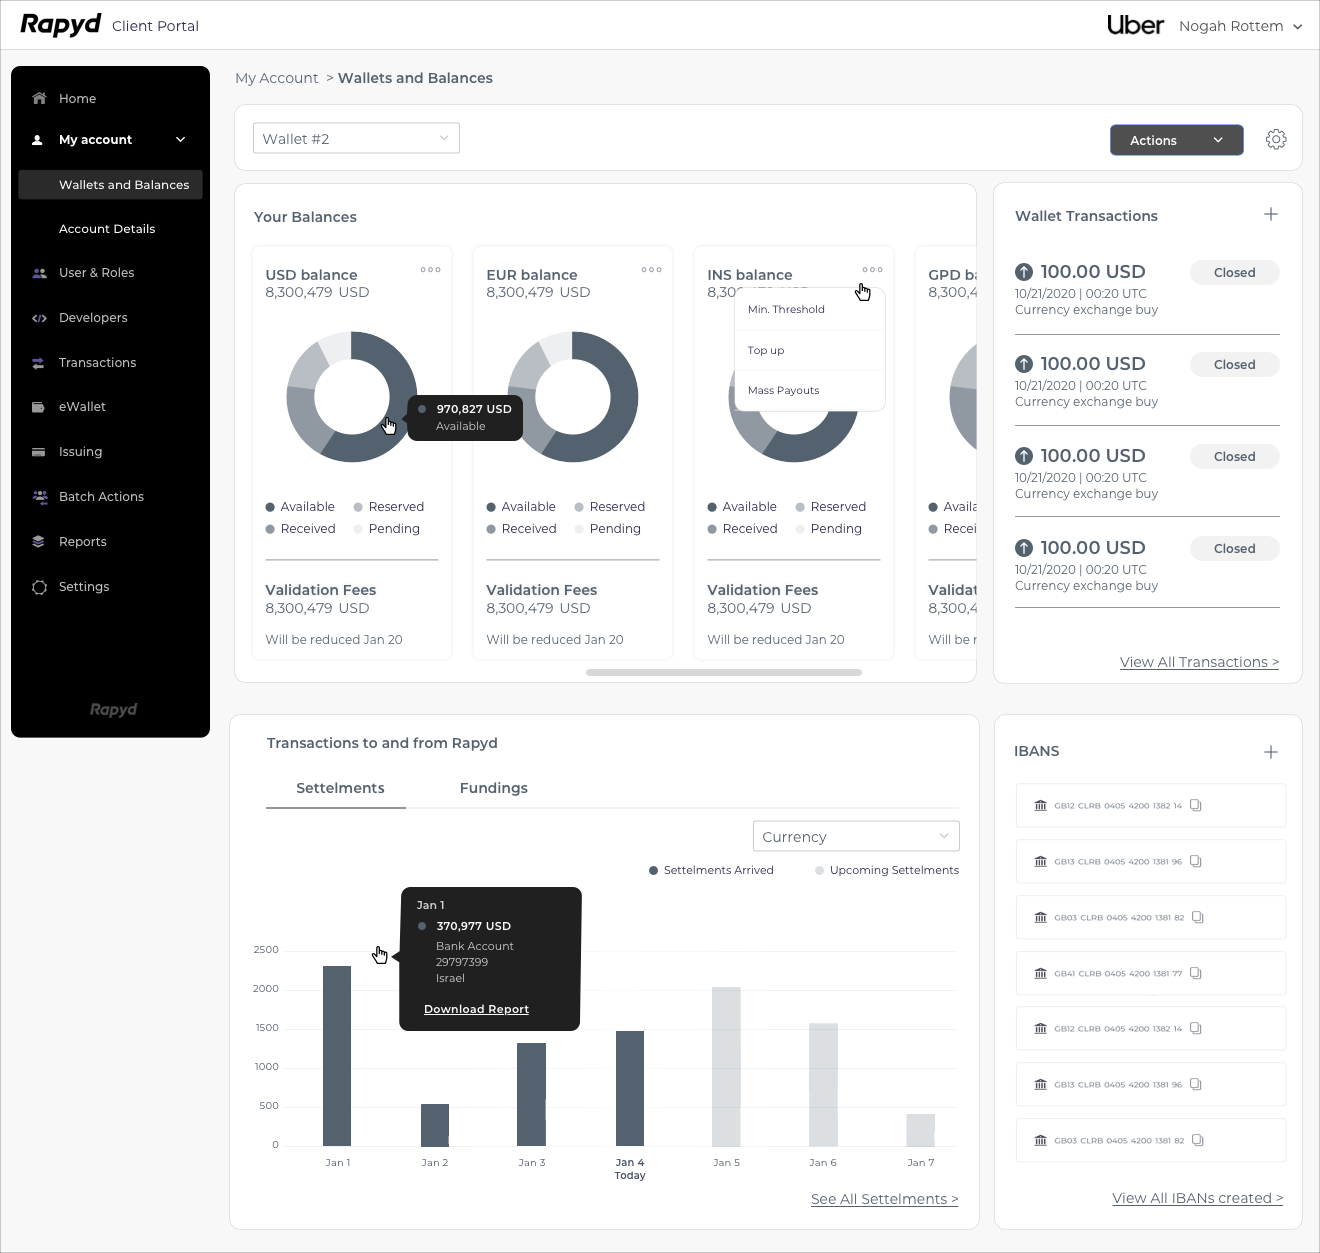Click the Batch Actions icon in sidebar
The height and width of the screenshot is (1253, 1320).
(39, 497)
